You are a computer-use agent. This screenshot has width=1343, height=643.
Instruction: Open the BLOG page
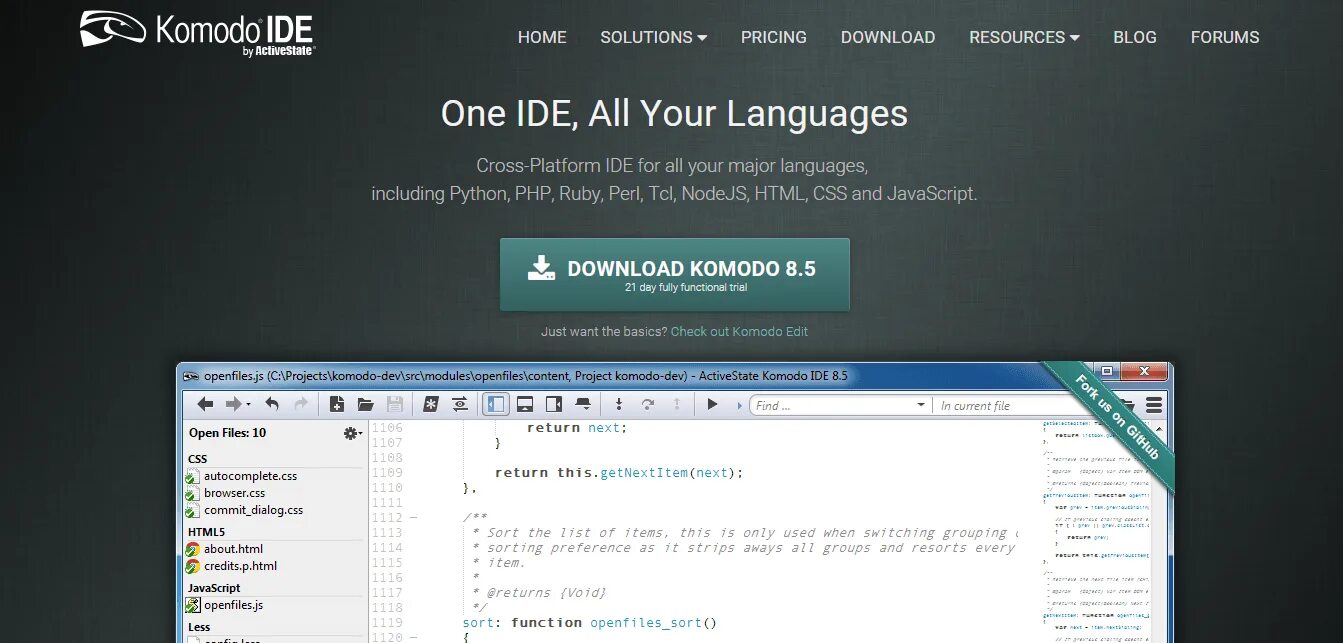coord(1135,37)
